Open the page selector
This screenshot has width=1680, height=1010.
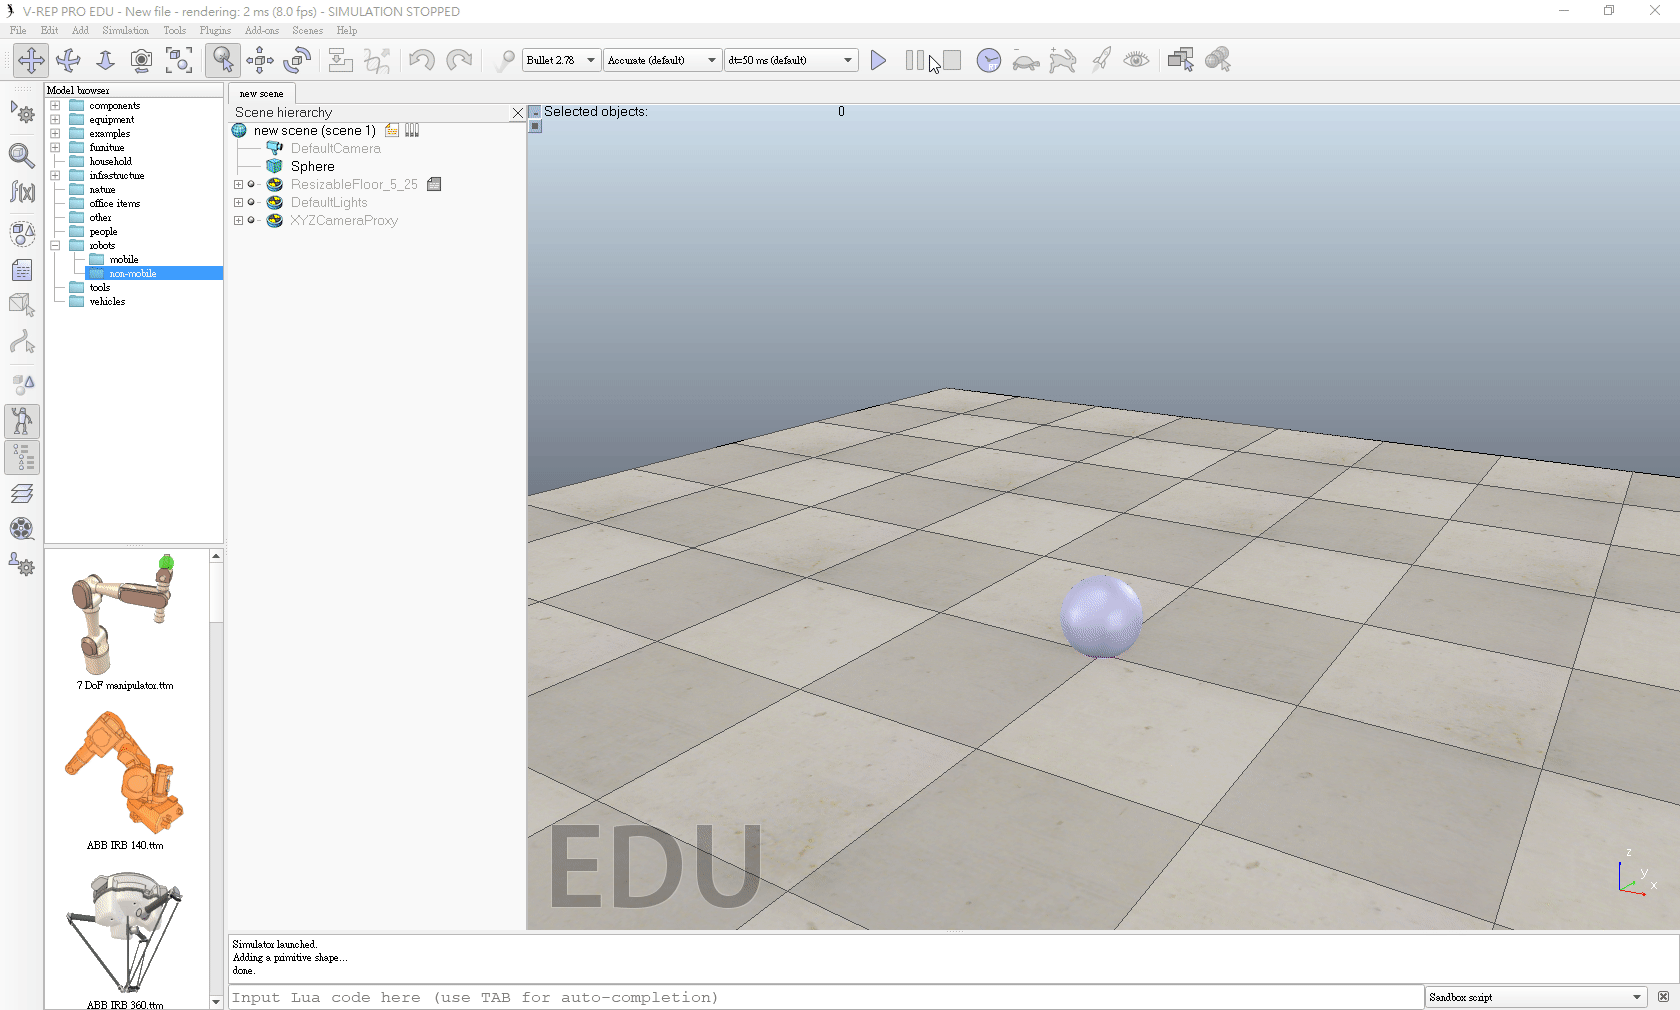click(x=1180, y=60)
